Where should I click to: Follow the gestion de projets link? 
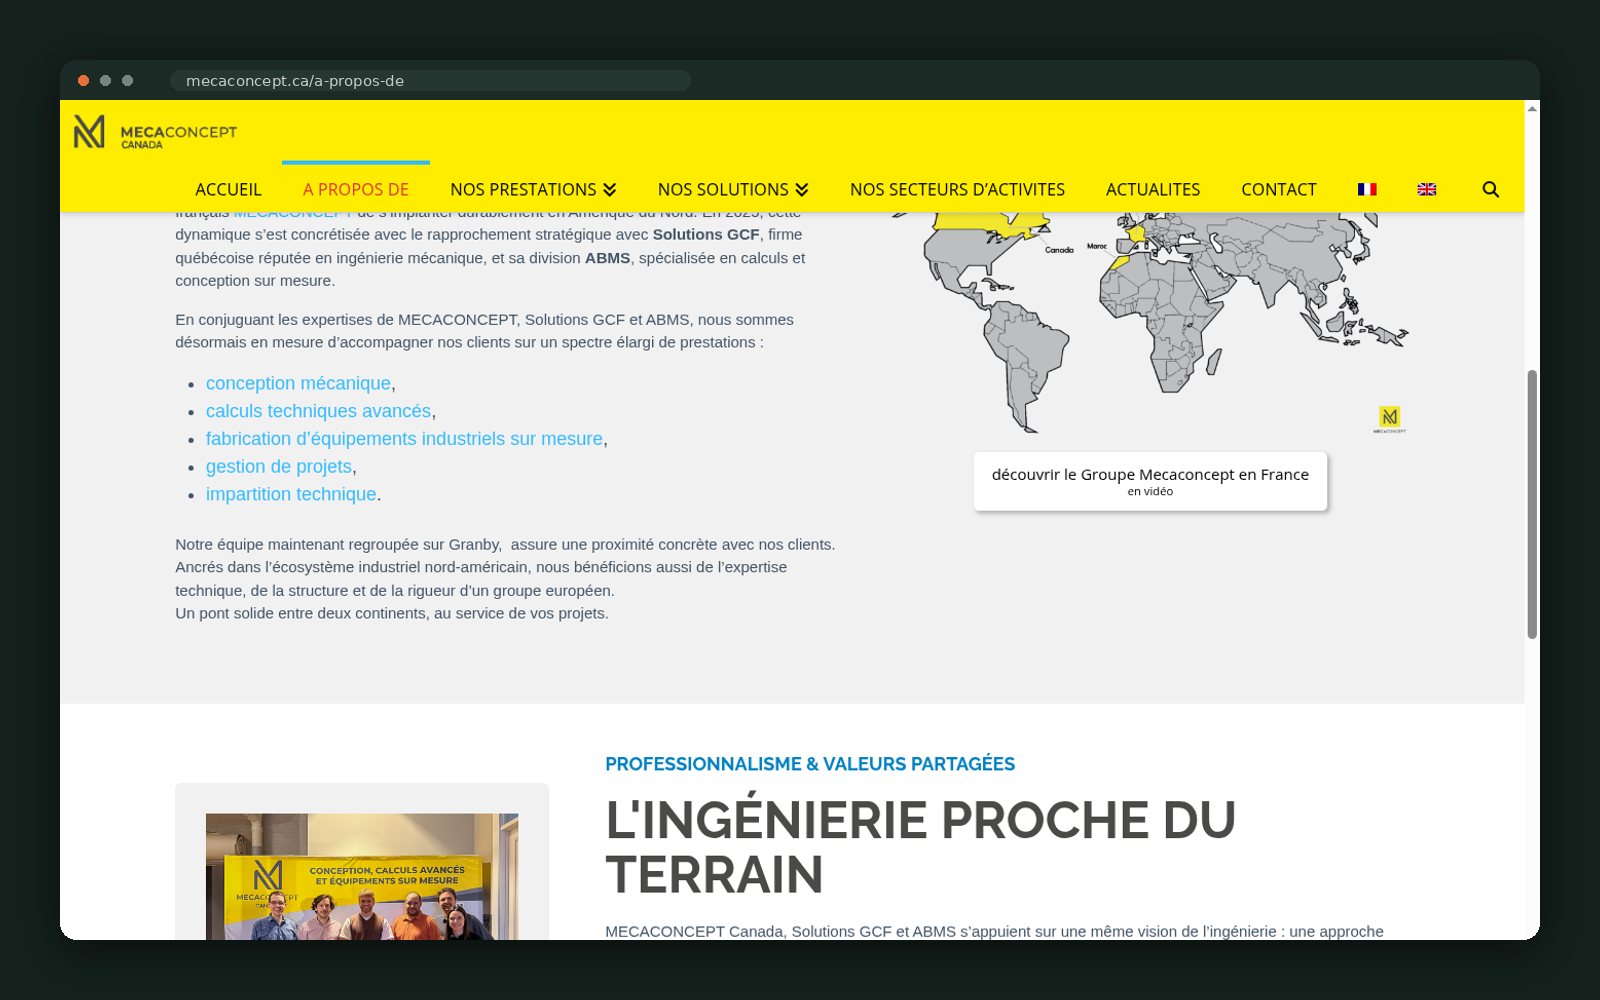[279, 466]
